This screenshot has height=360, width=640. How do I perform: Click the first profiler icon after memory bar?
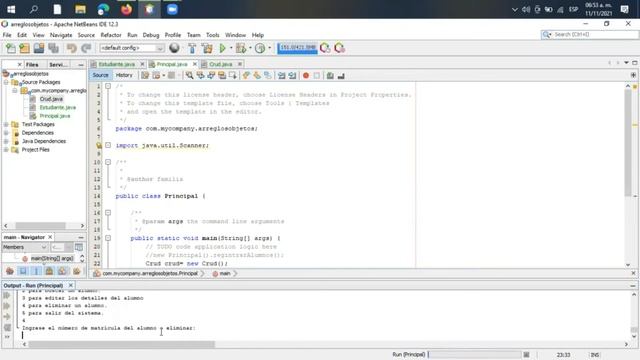tap(325, 48)
